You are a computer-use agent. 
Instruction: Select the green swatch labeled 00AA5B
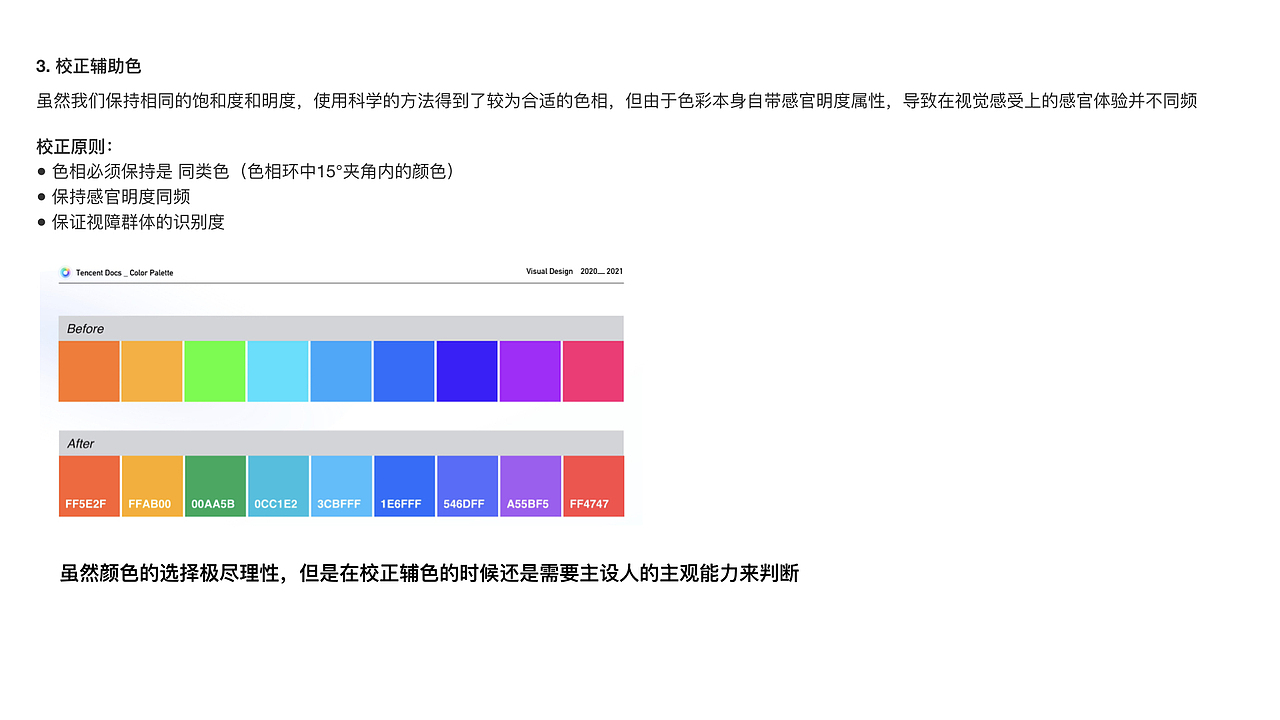215,485
